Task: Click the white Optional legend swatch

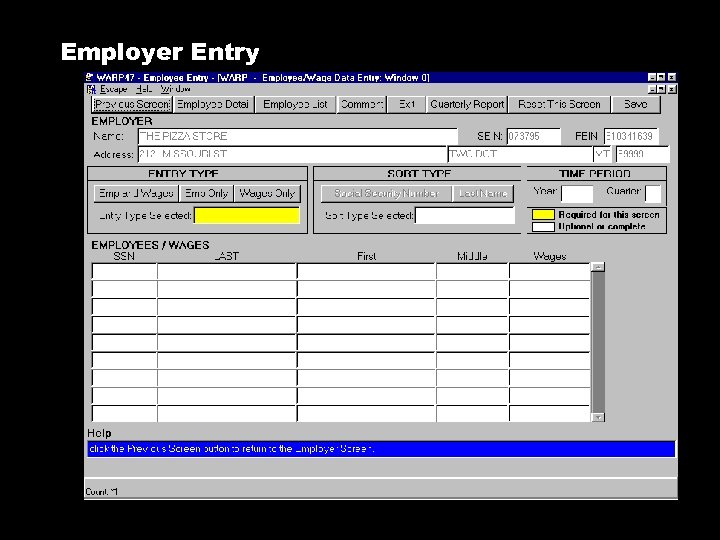Action: (543, 226)
